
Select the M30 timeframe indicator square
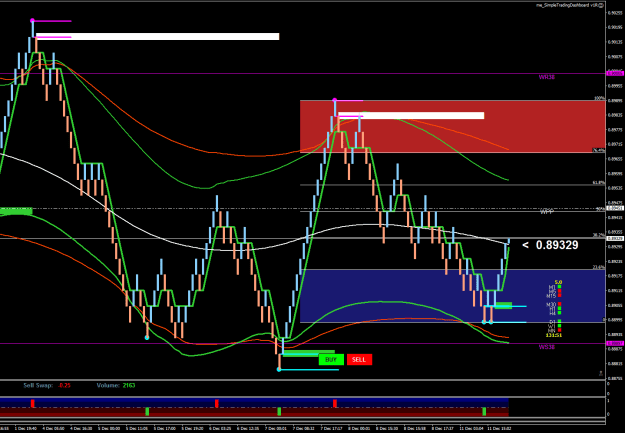pos(560,304)
